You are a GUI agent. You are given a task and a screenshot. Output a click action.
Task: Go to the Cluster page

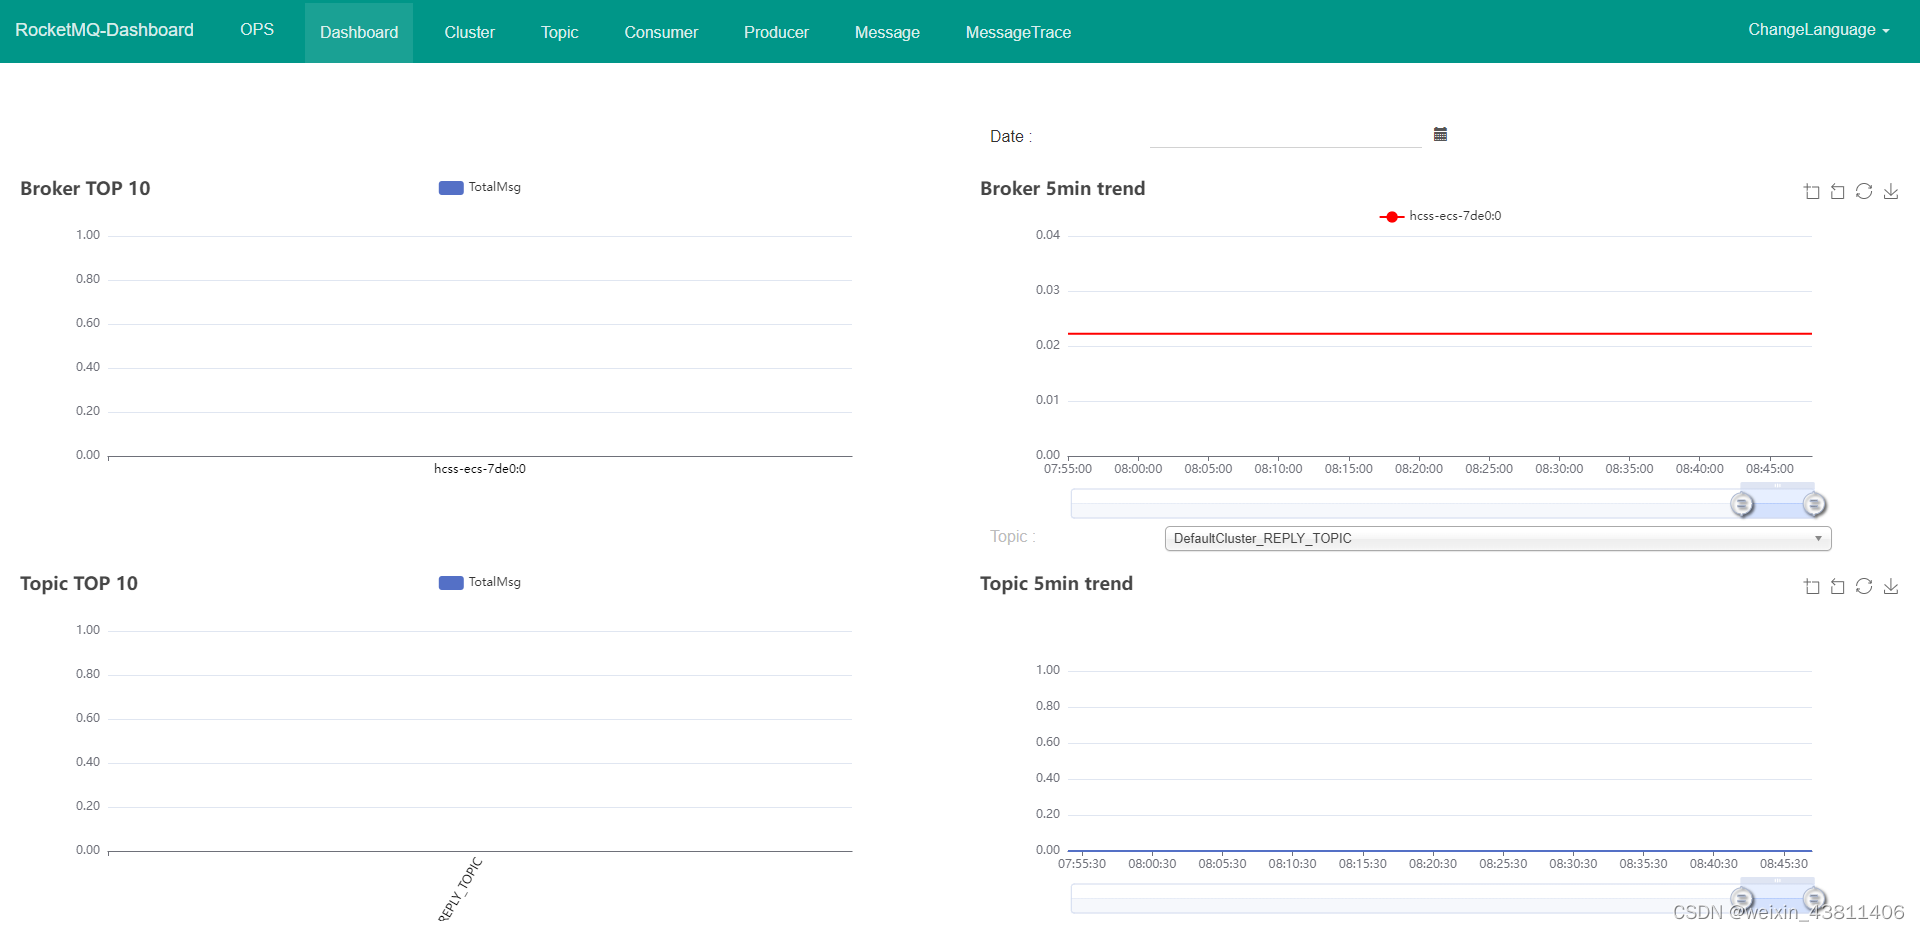(x=470, y=32)
